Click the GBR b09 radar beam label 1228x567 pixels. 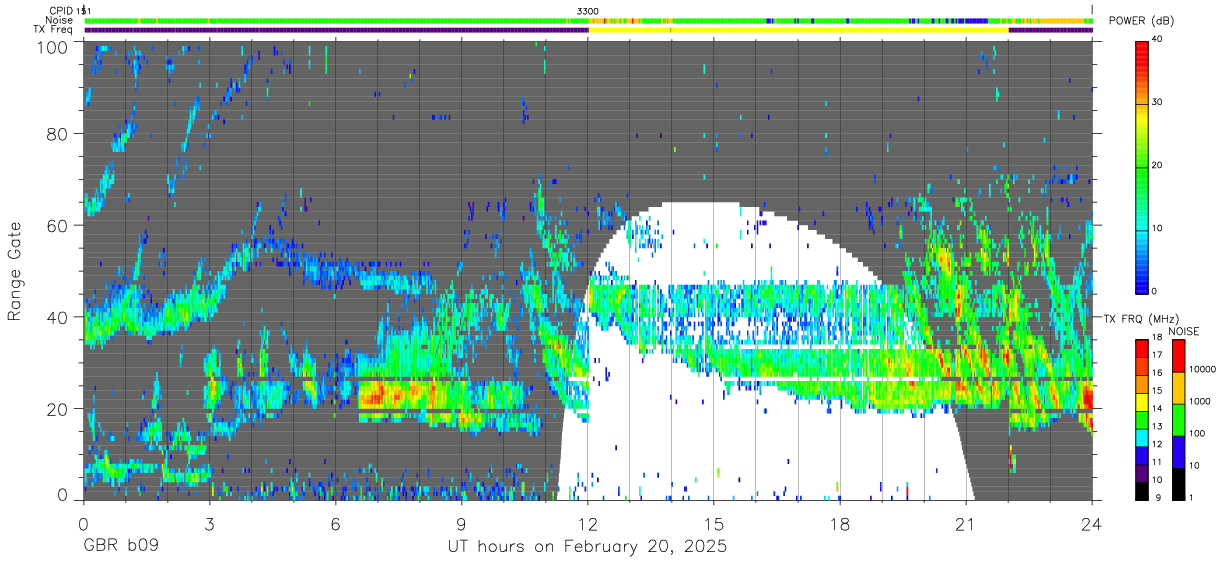click(x=121, y=547)
